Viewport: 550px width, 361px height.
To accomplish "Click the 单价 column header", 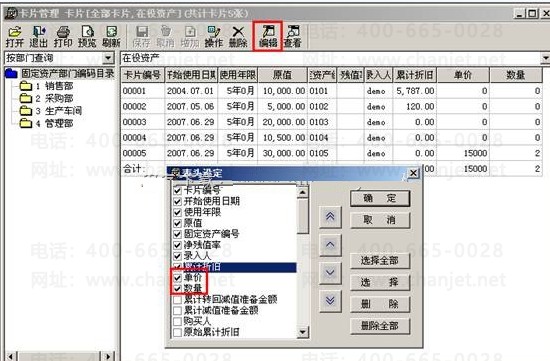I will [x=463, y=75].
